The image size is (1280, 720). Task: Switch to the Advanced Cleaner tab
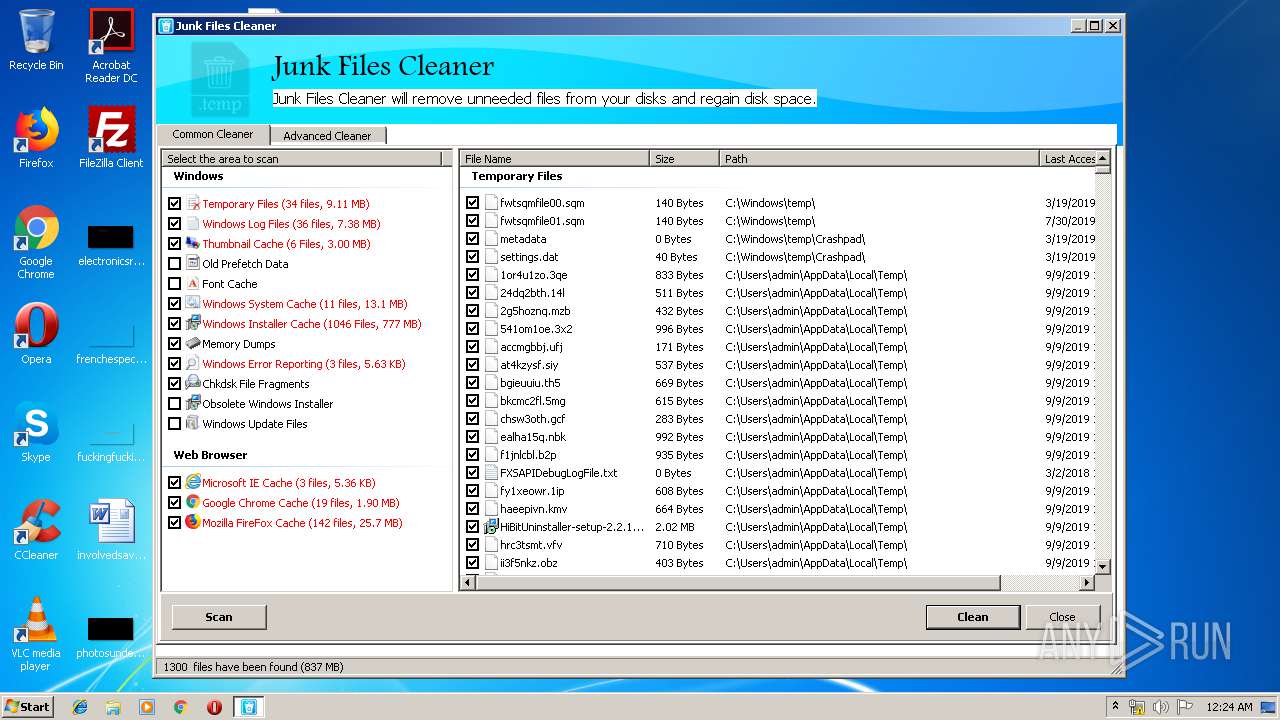pyautogui.click(x=327, y=136)
